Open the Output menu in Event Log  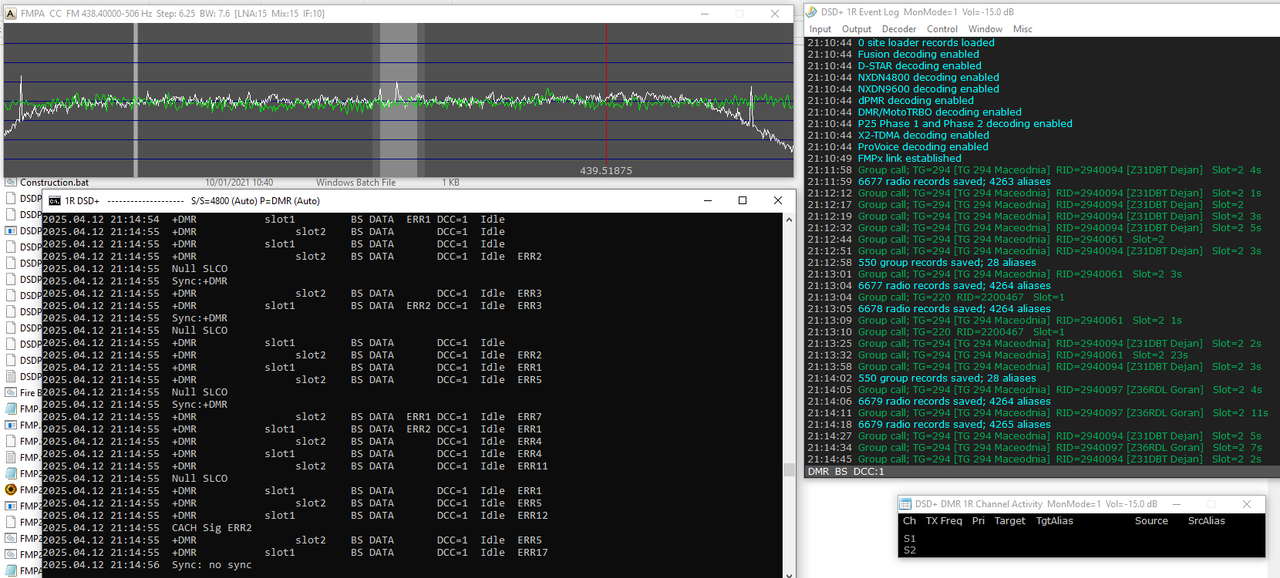[x=857, y=29]
